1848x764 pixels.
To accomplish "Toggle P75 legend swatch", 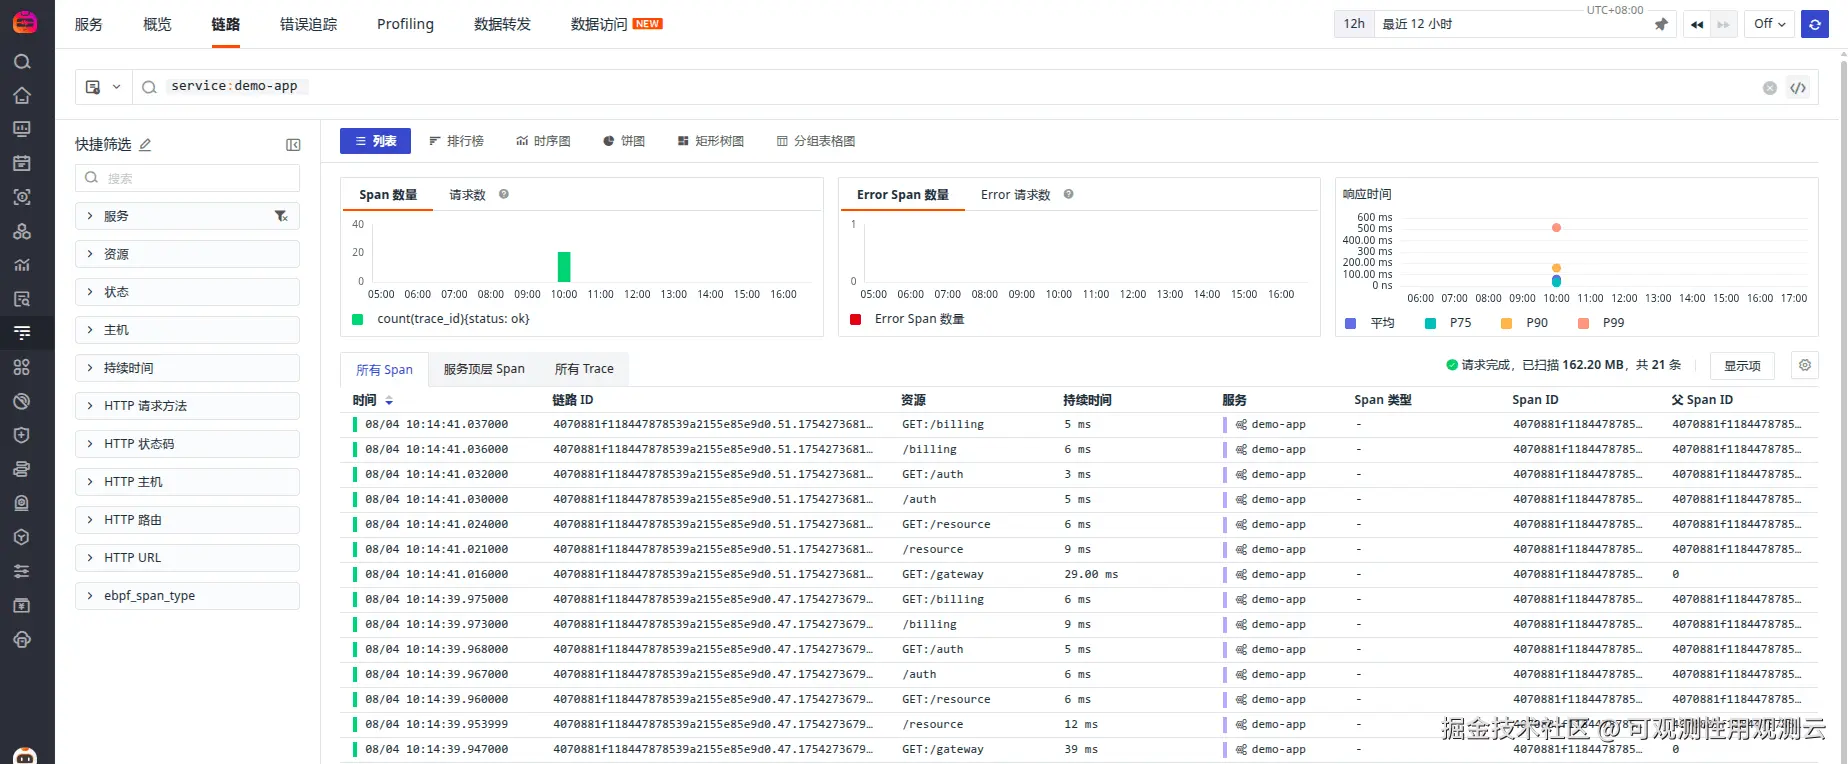I will tap(1430, 323).
